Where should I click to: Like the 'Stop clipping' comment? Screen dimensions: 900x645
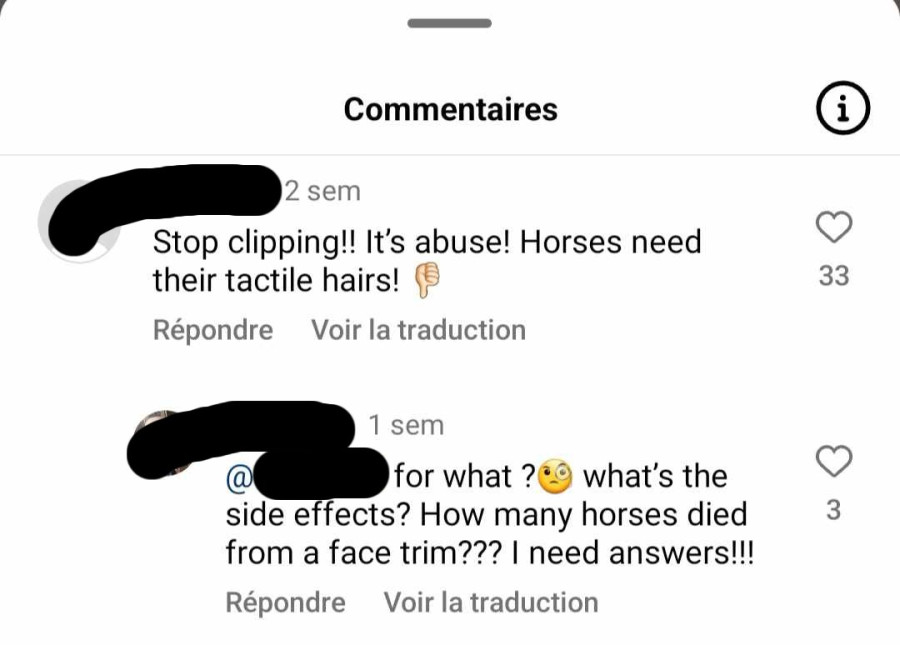pyautogui.click(x=834, y=227)
